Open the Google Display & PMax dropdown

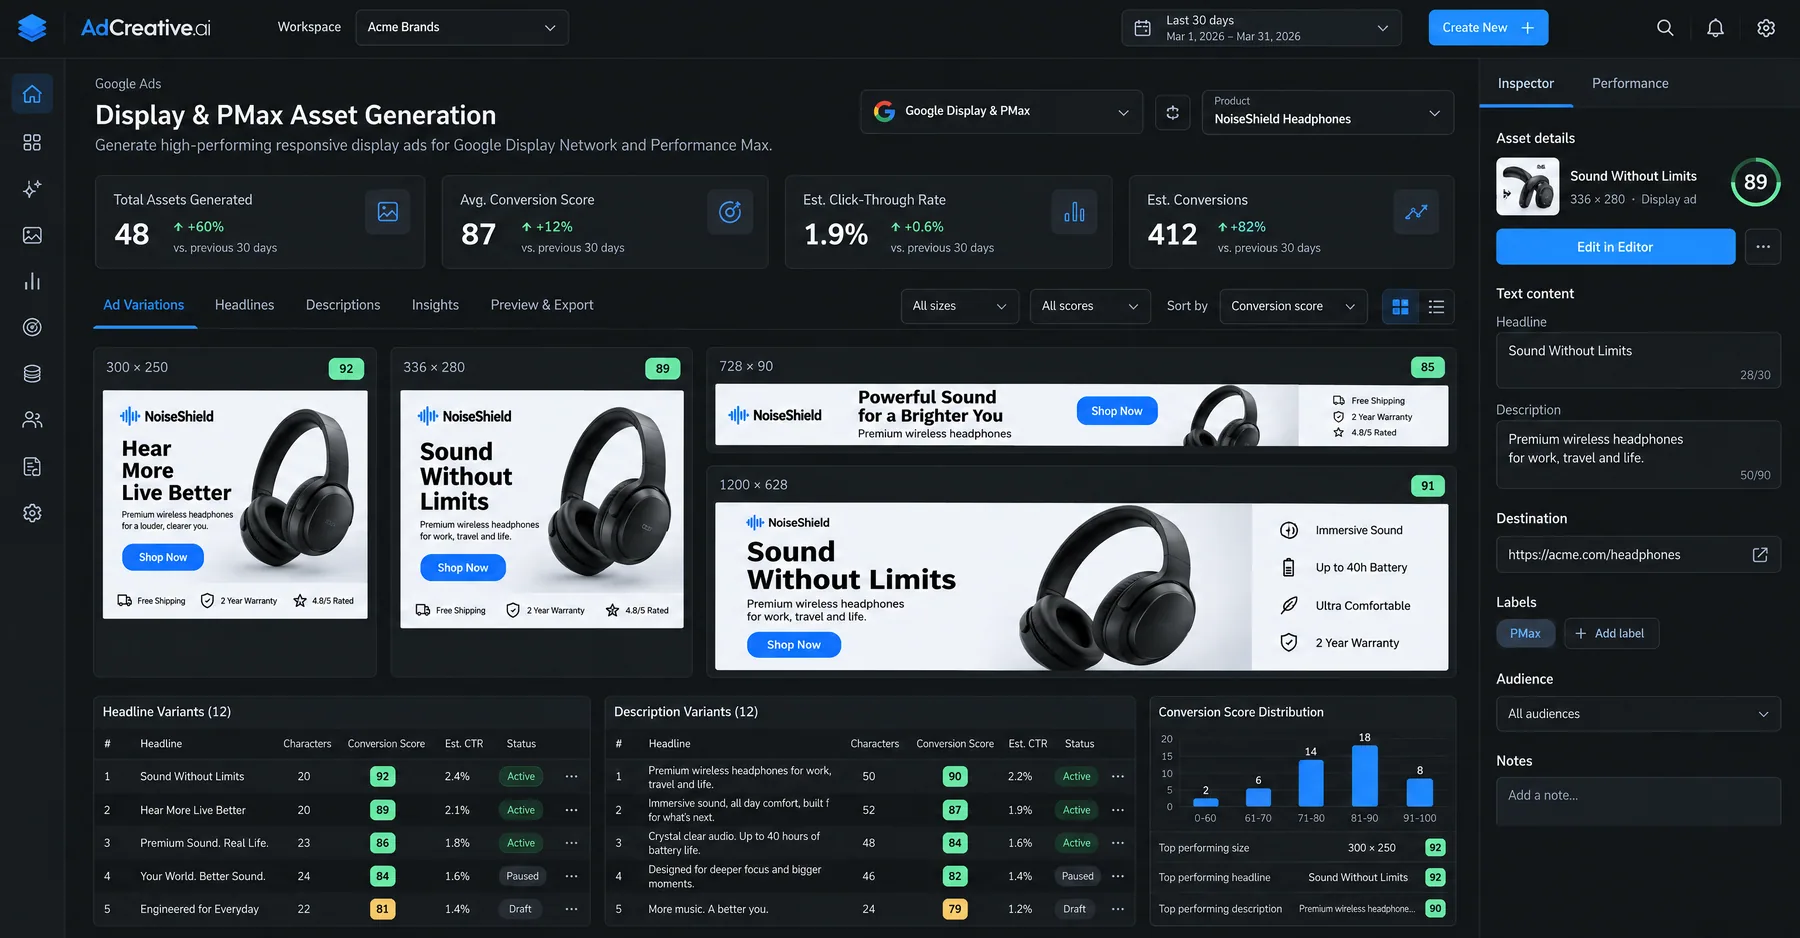[1001, 112]
